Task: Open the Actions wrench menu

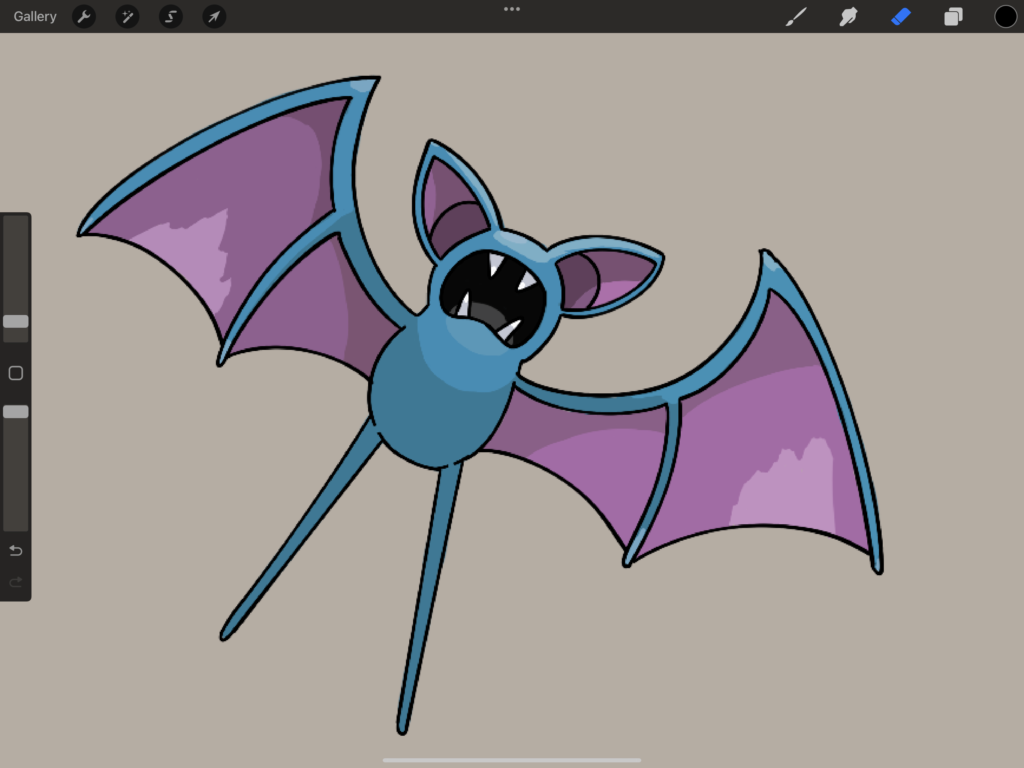Action: [x=84, y=16]
